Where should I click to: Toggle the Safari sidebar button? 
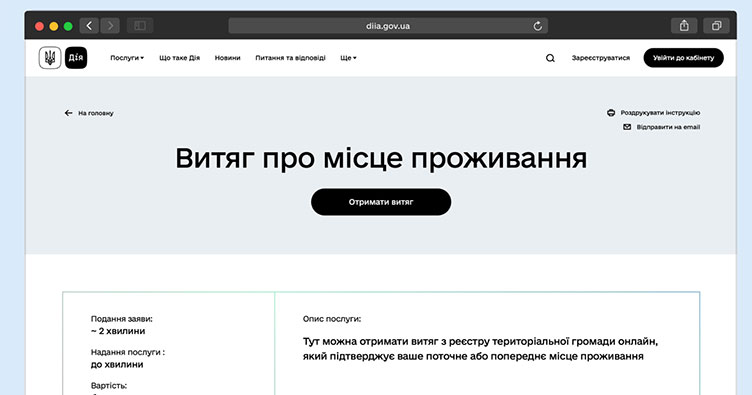140,26
